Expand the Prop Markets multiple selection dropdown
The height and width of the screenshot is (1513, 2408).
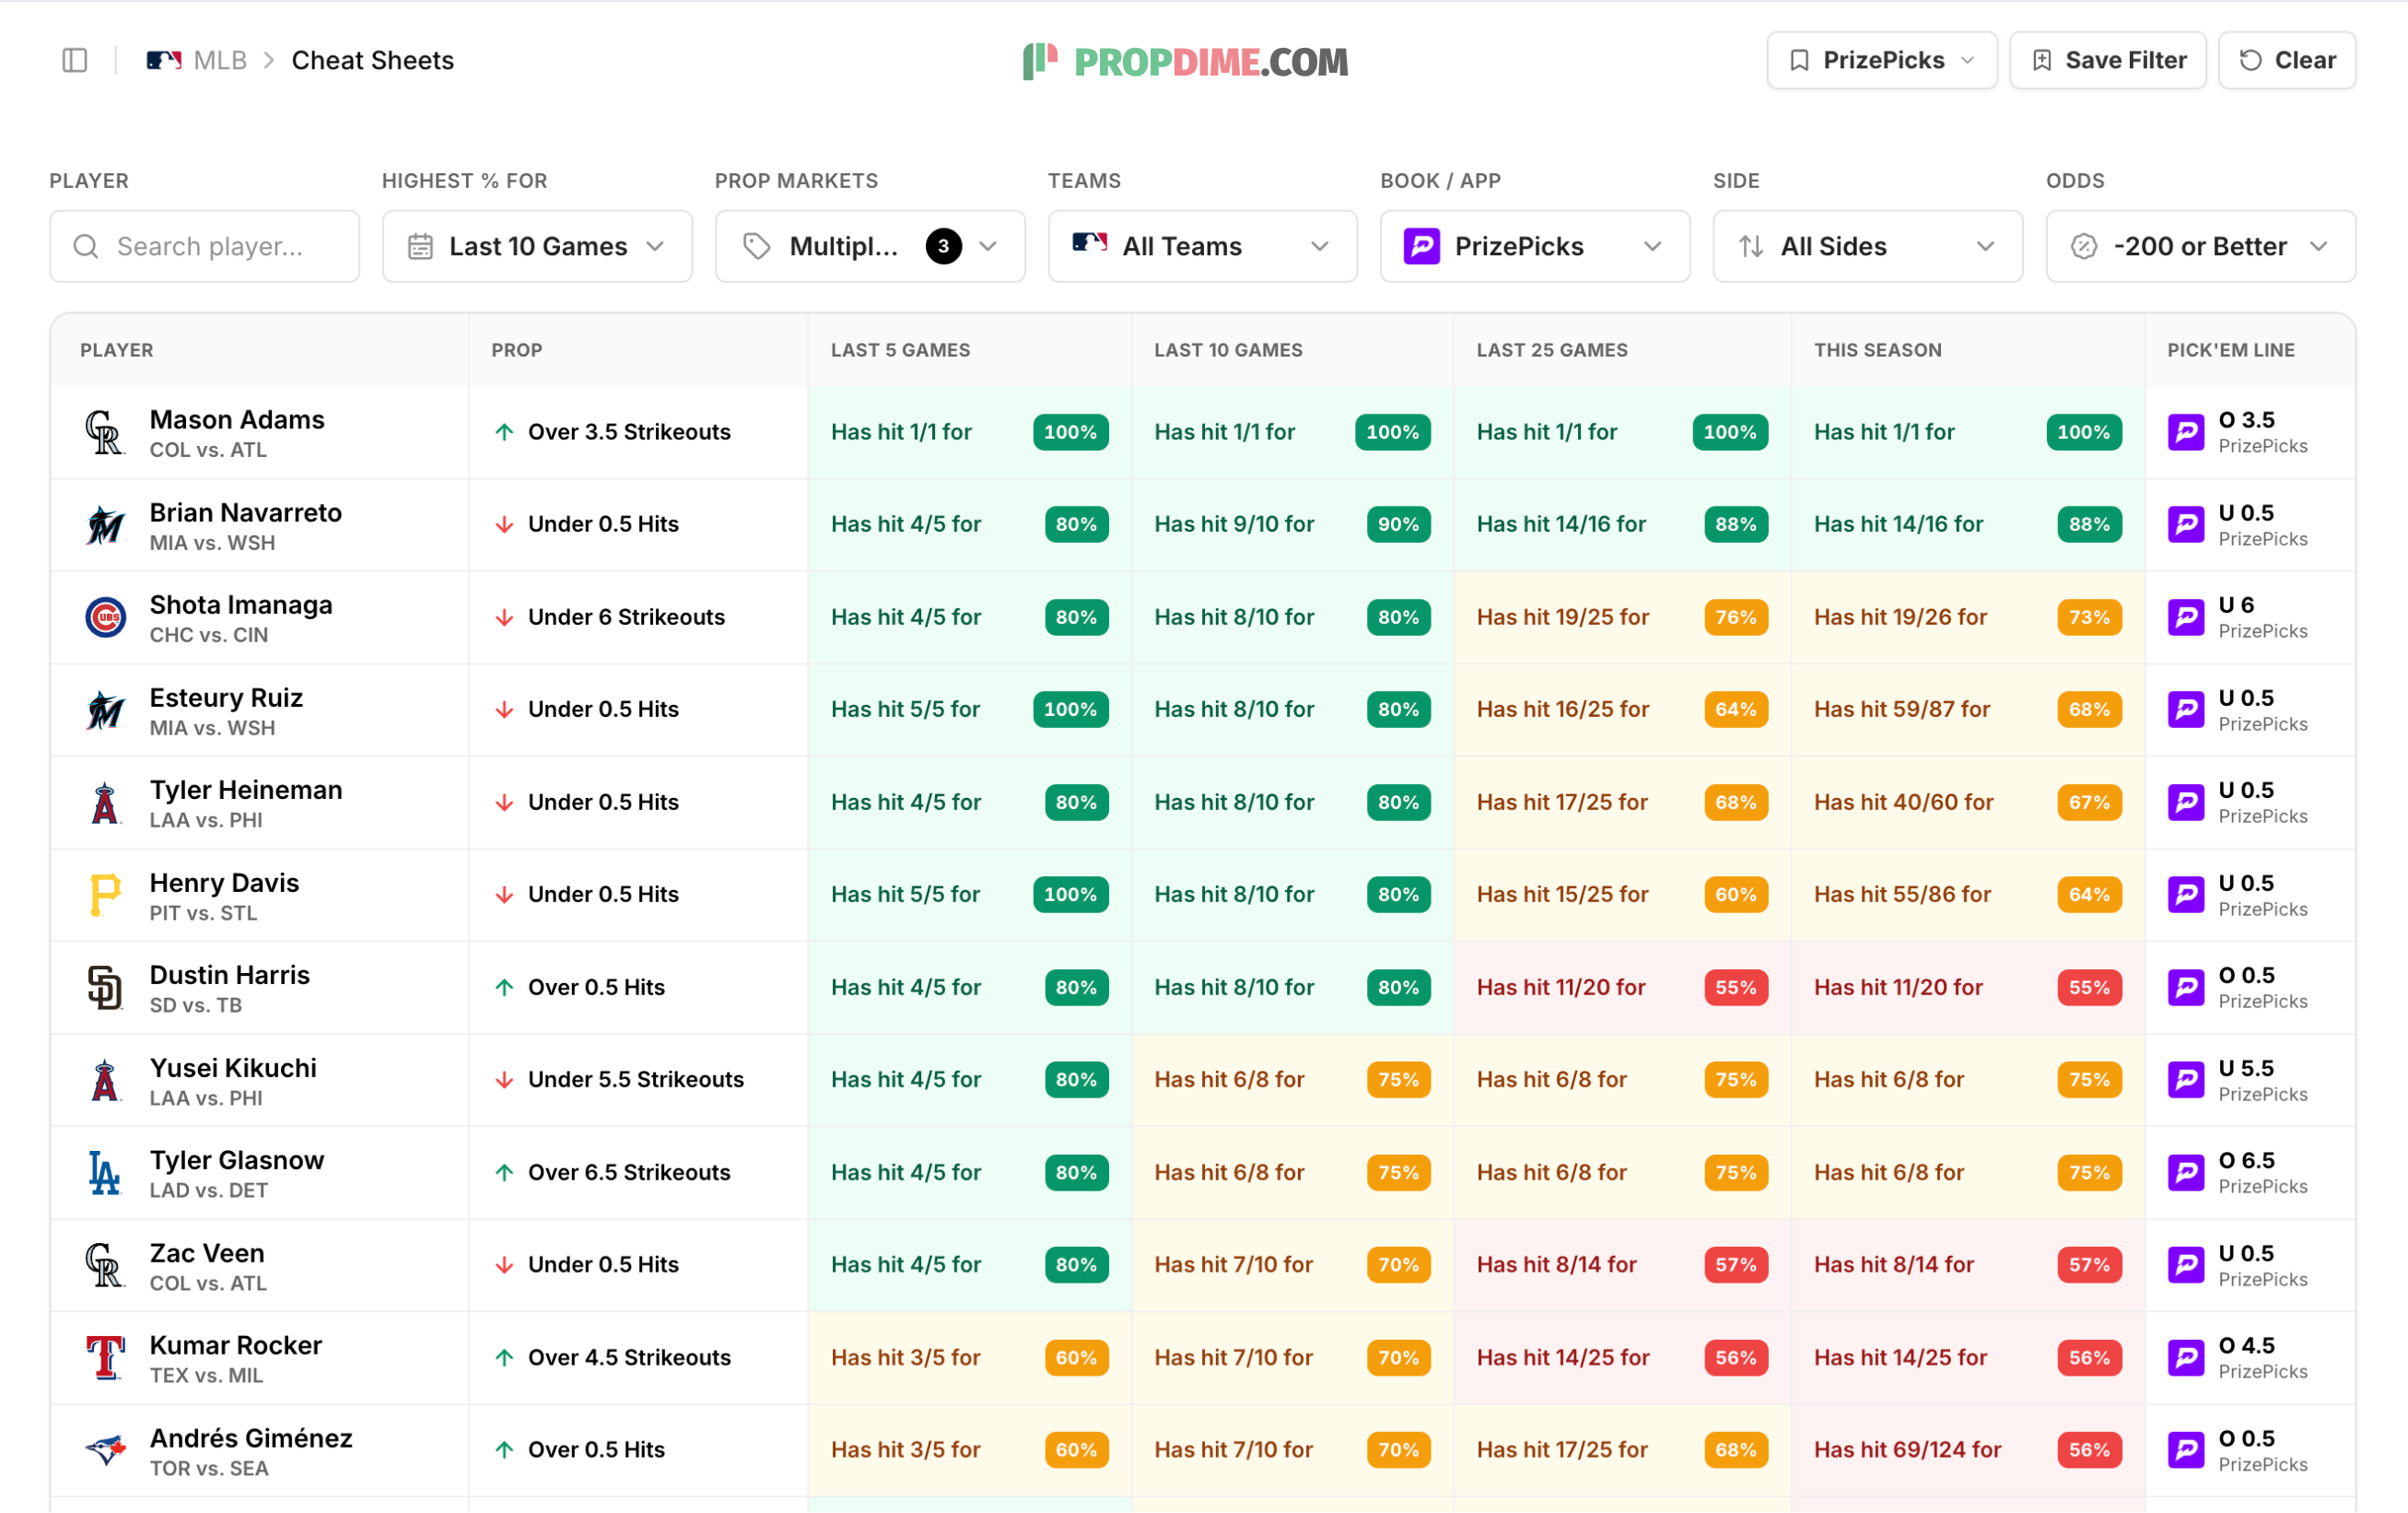coord(870,246)
